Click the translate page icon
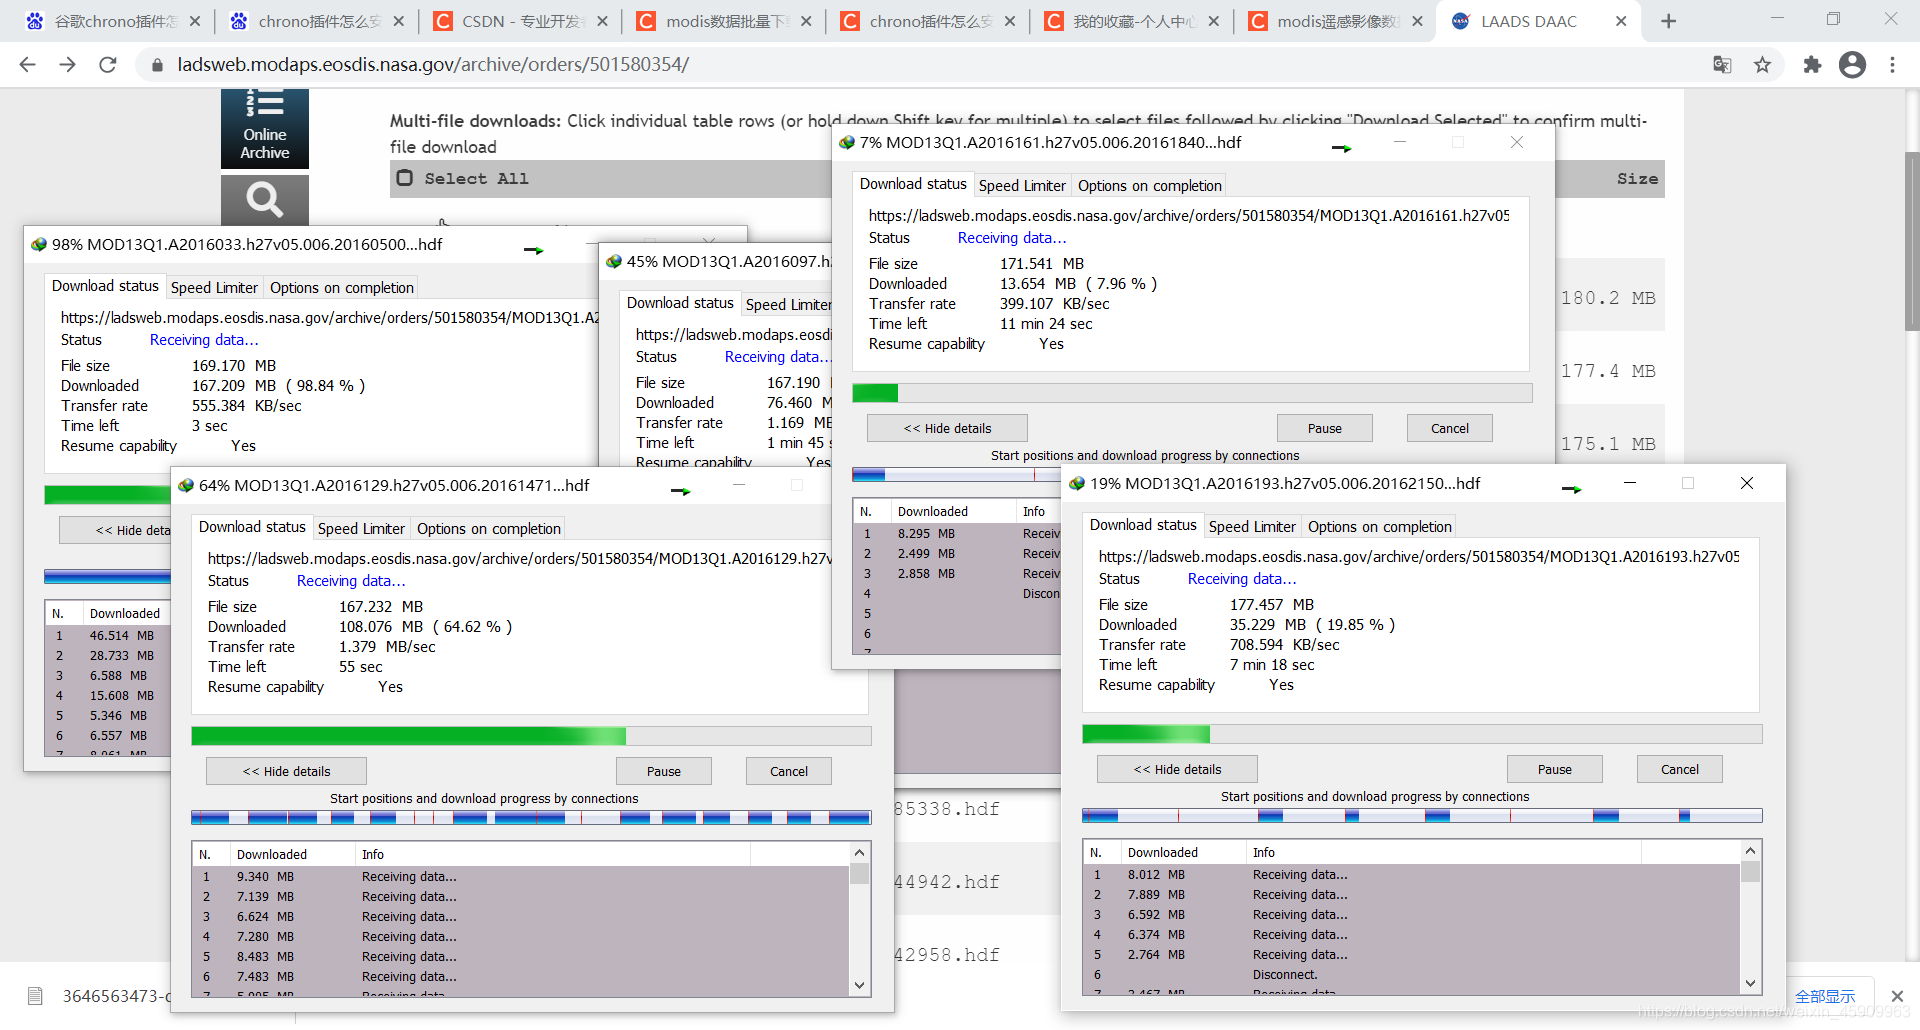The image size is (1920, 1030). tap(1722, 65)
